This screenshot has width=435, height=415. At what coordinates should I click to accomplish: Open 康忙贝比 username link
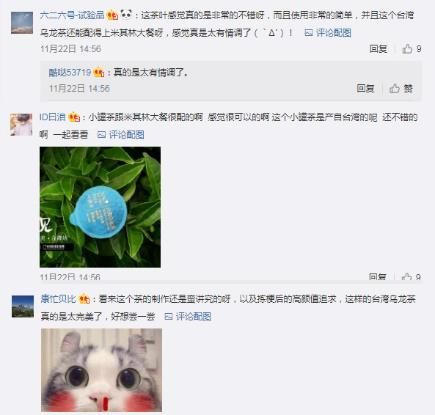click(x=59, y=299)
